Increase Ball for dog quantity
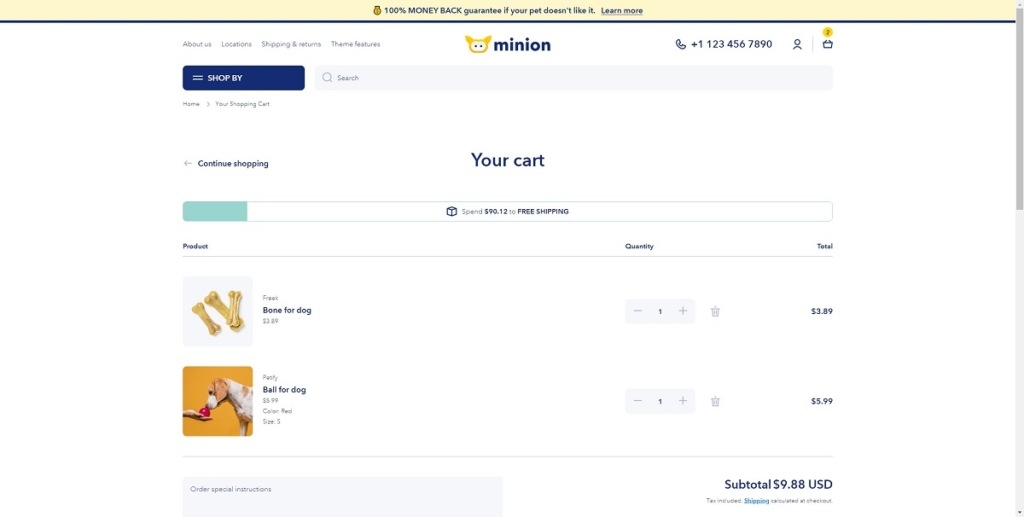This screenshot has width=1024, height=517. tap(683, 401)
